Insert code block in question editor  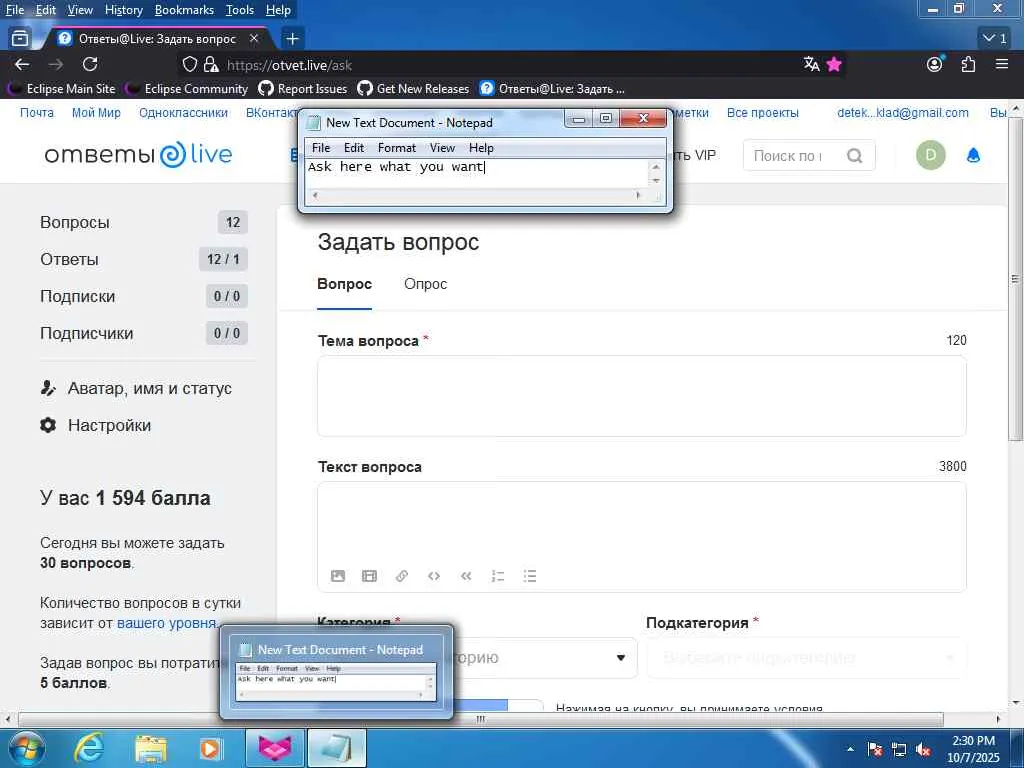point(434,576)
